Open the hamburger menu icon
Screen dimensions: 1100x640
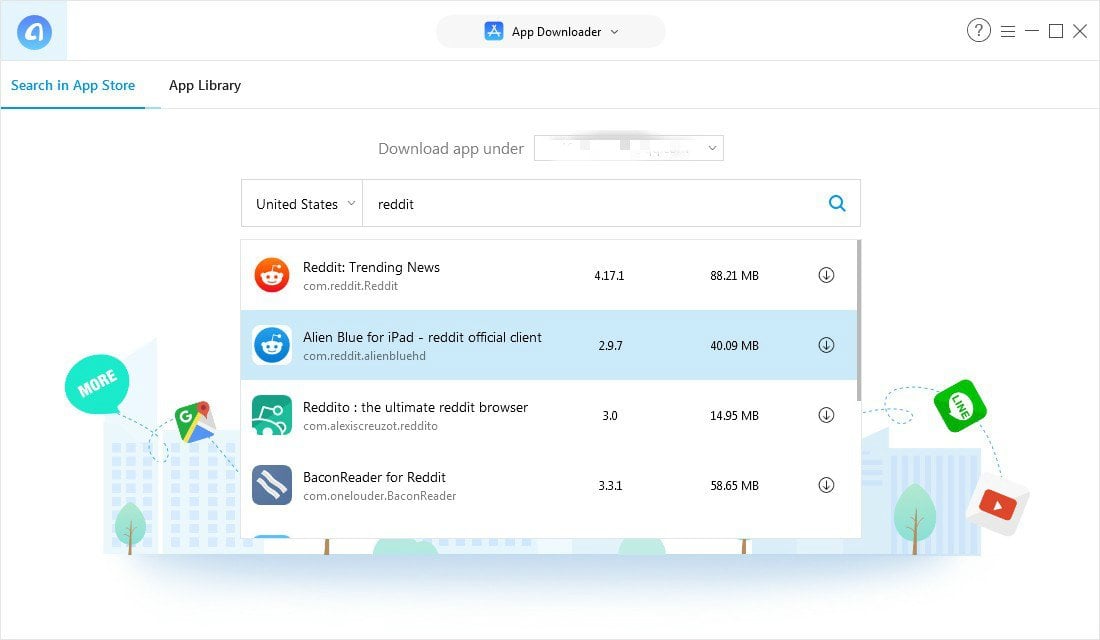1008,31
